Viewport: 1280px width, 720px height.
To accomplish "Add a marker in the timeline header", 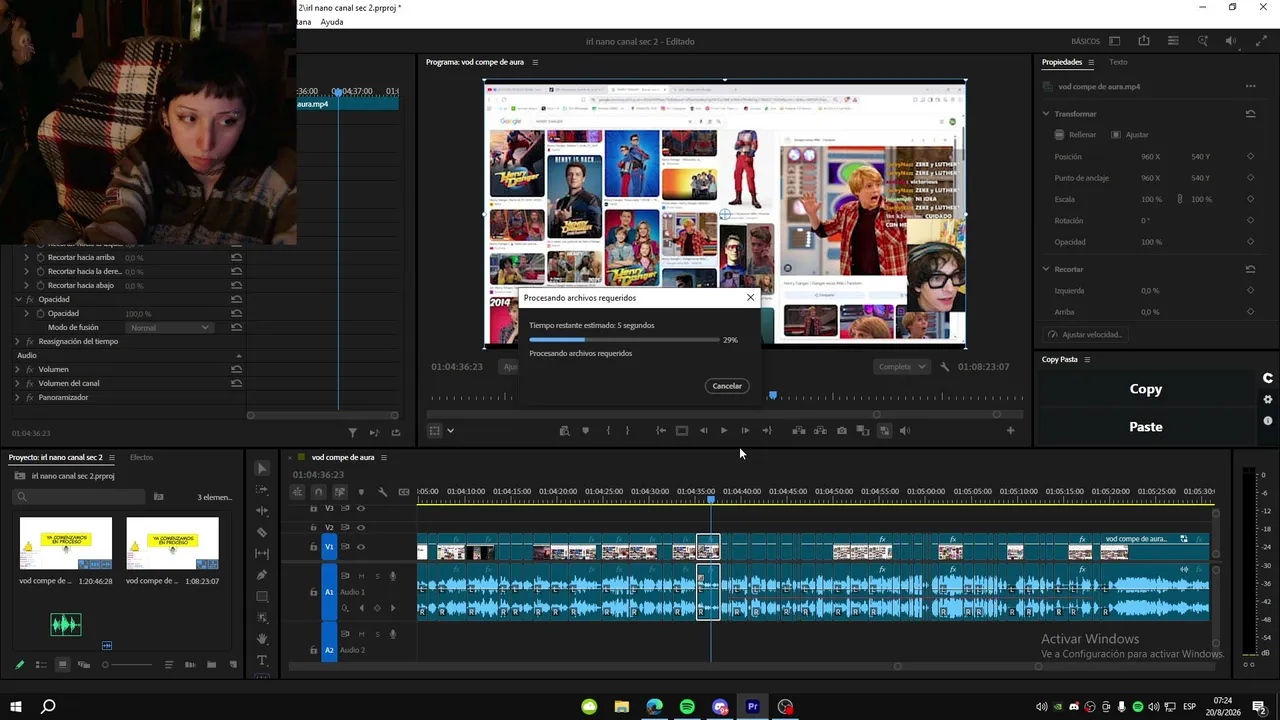I will click(x=361, y=492).
